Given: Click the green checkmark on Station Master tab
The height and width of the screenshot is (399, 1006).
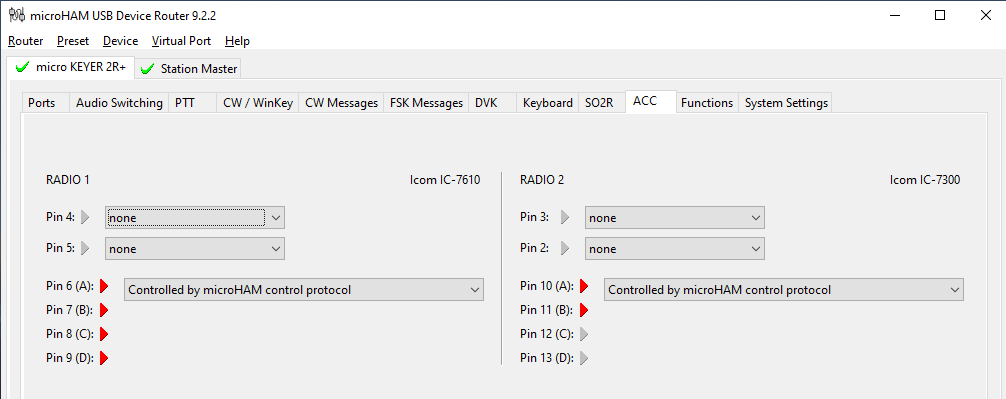Looking at the screenshot, I should point(148,69).
